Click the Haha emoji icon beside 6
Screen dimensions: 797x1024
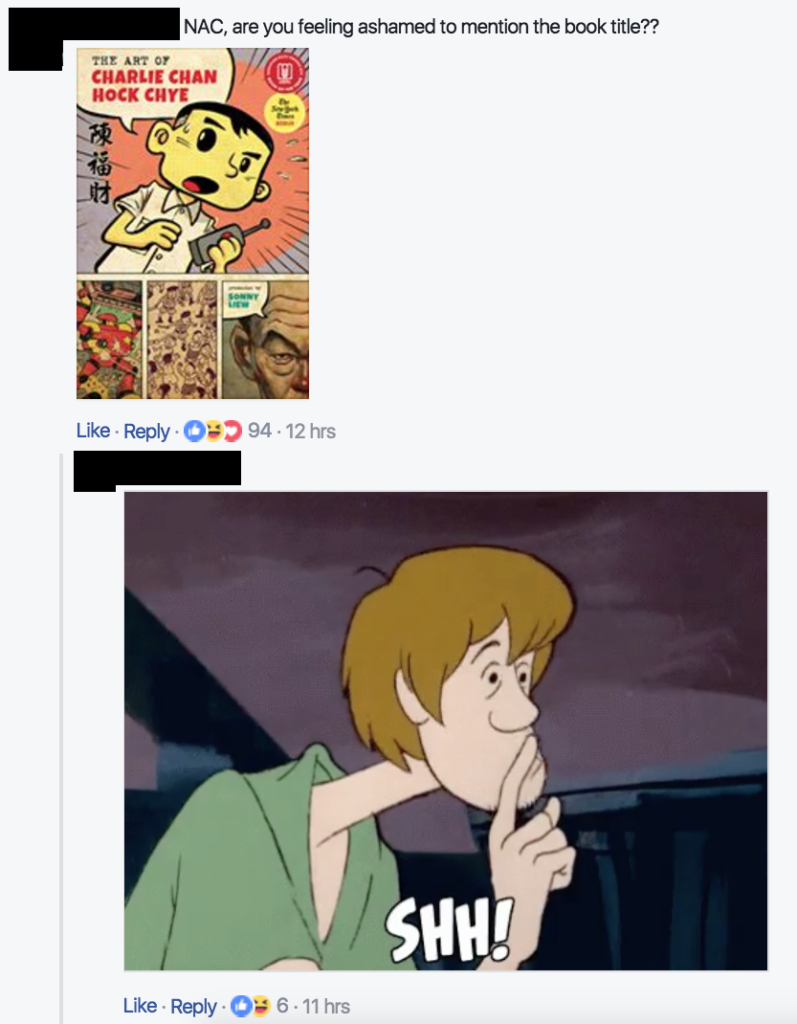[x=261, y=1006]
